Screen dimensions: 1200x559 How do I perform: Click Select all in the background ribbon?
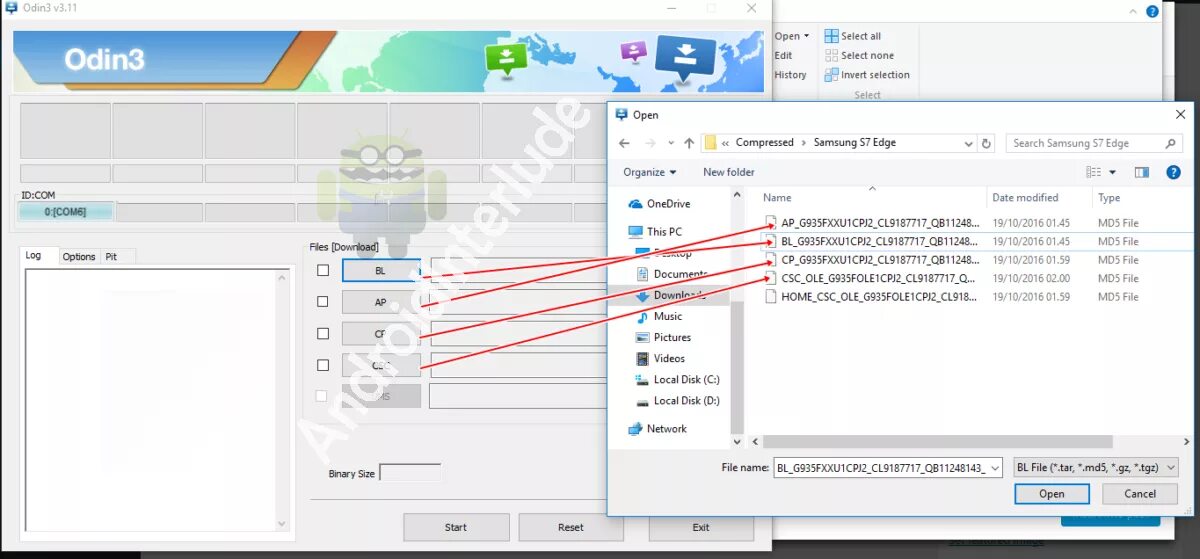point(853,36)
